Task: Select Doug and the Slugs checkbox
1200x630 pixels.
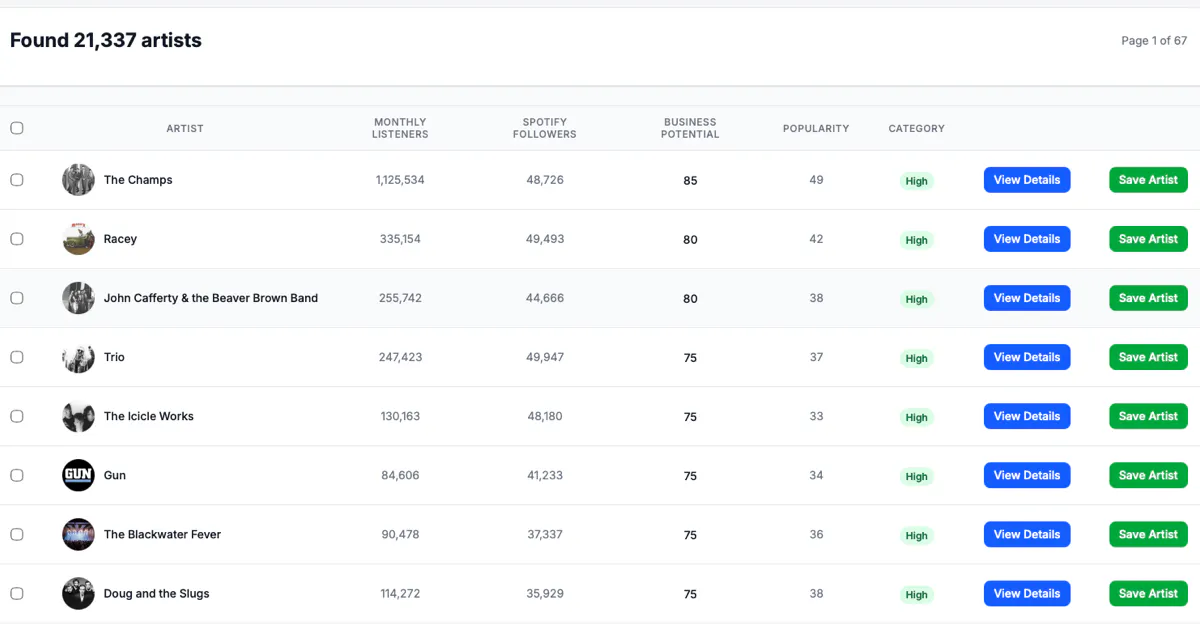Action: [17, 593]
